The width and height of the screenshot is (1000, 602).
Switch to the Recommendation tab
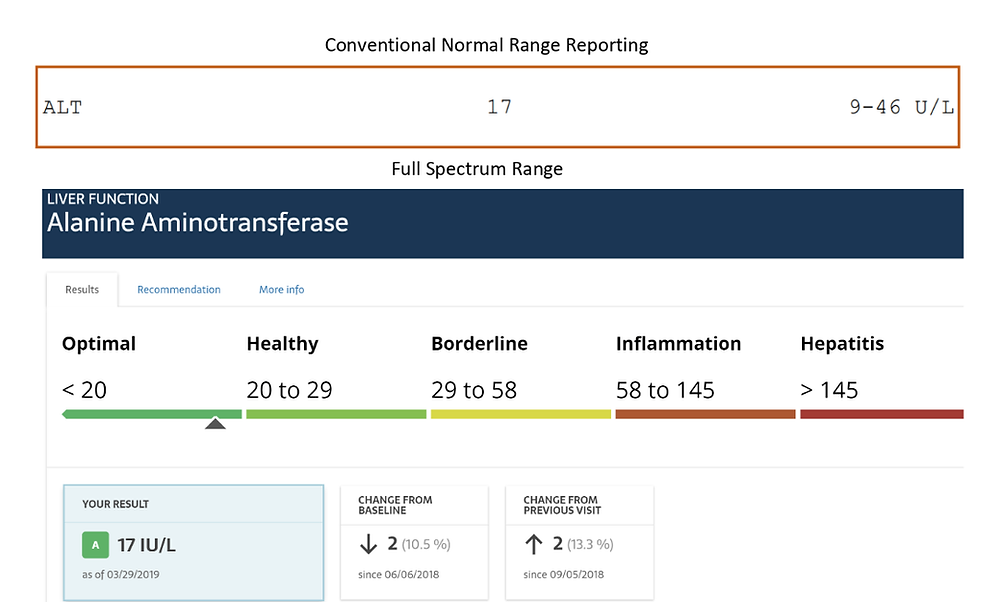[178, 289]
